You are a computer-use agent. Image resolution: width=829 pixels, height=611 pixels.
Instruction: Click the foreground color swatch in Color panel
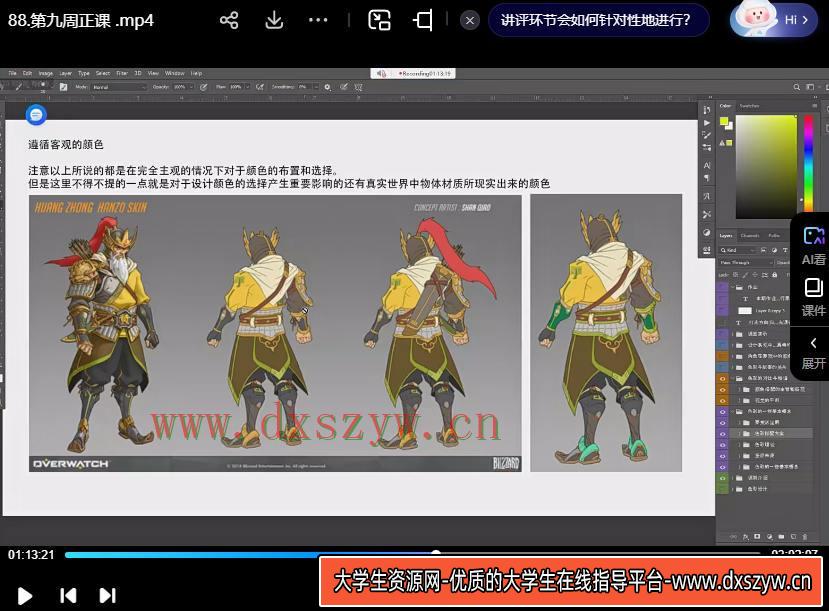(x=724, y=122)
